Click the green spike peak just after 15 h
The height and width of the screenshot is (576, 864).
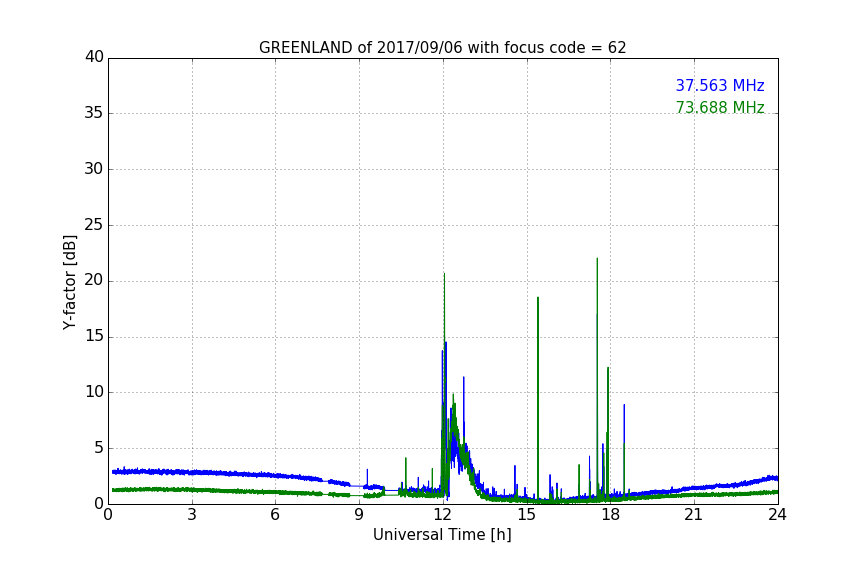coord(538,298)
